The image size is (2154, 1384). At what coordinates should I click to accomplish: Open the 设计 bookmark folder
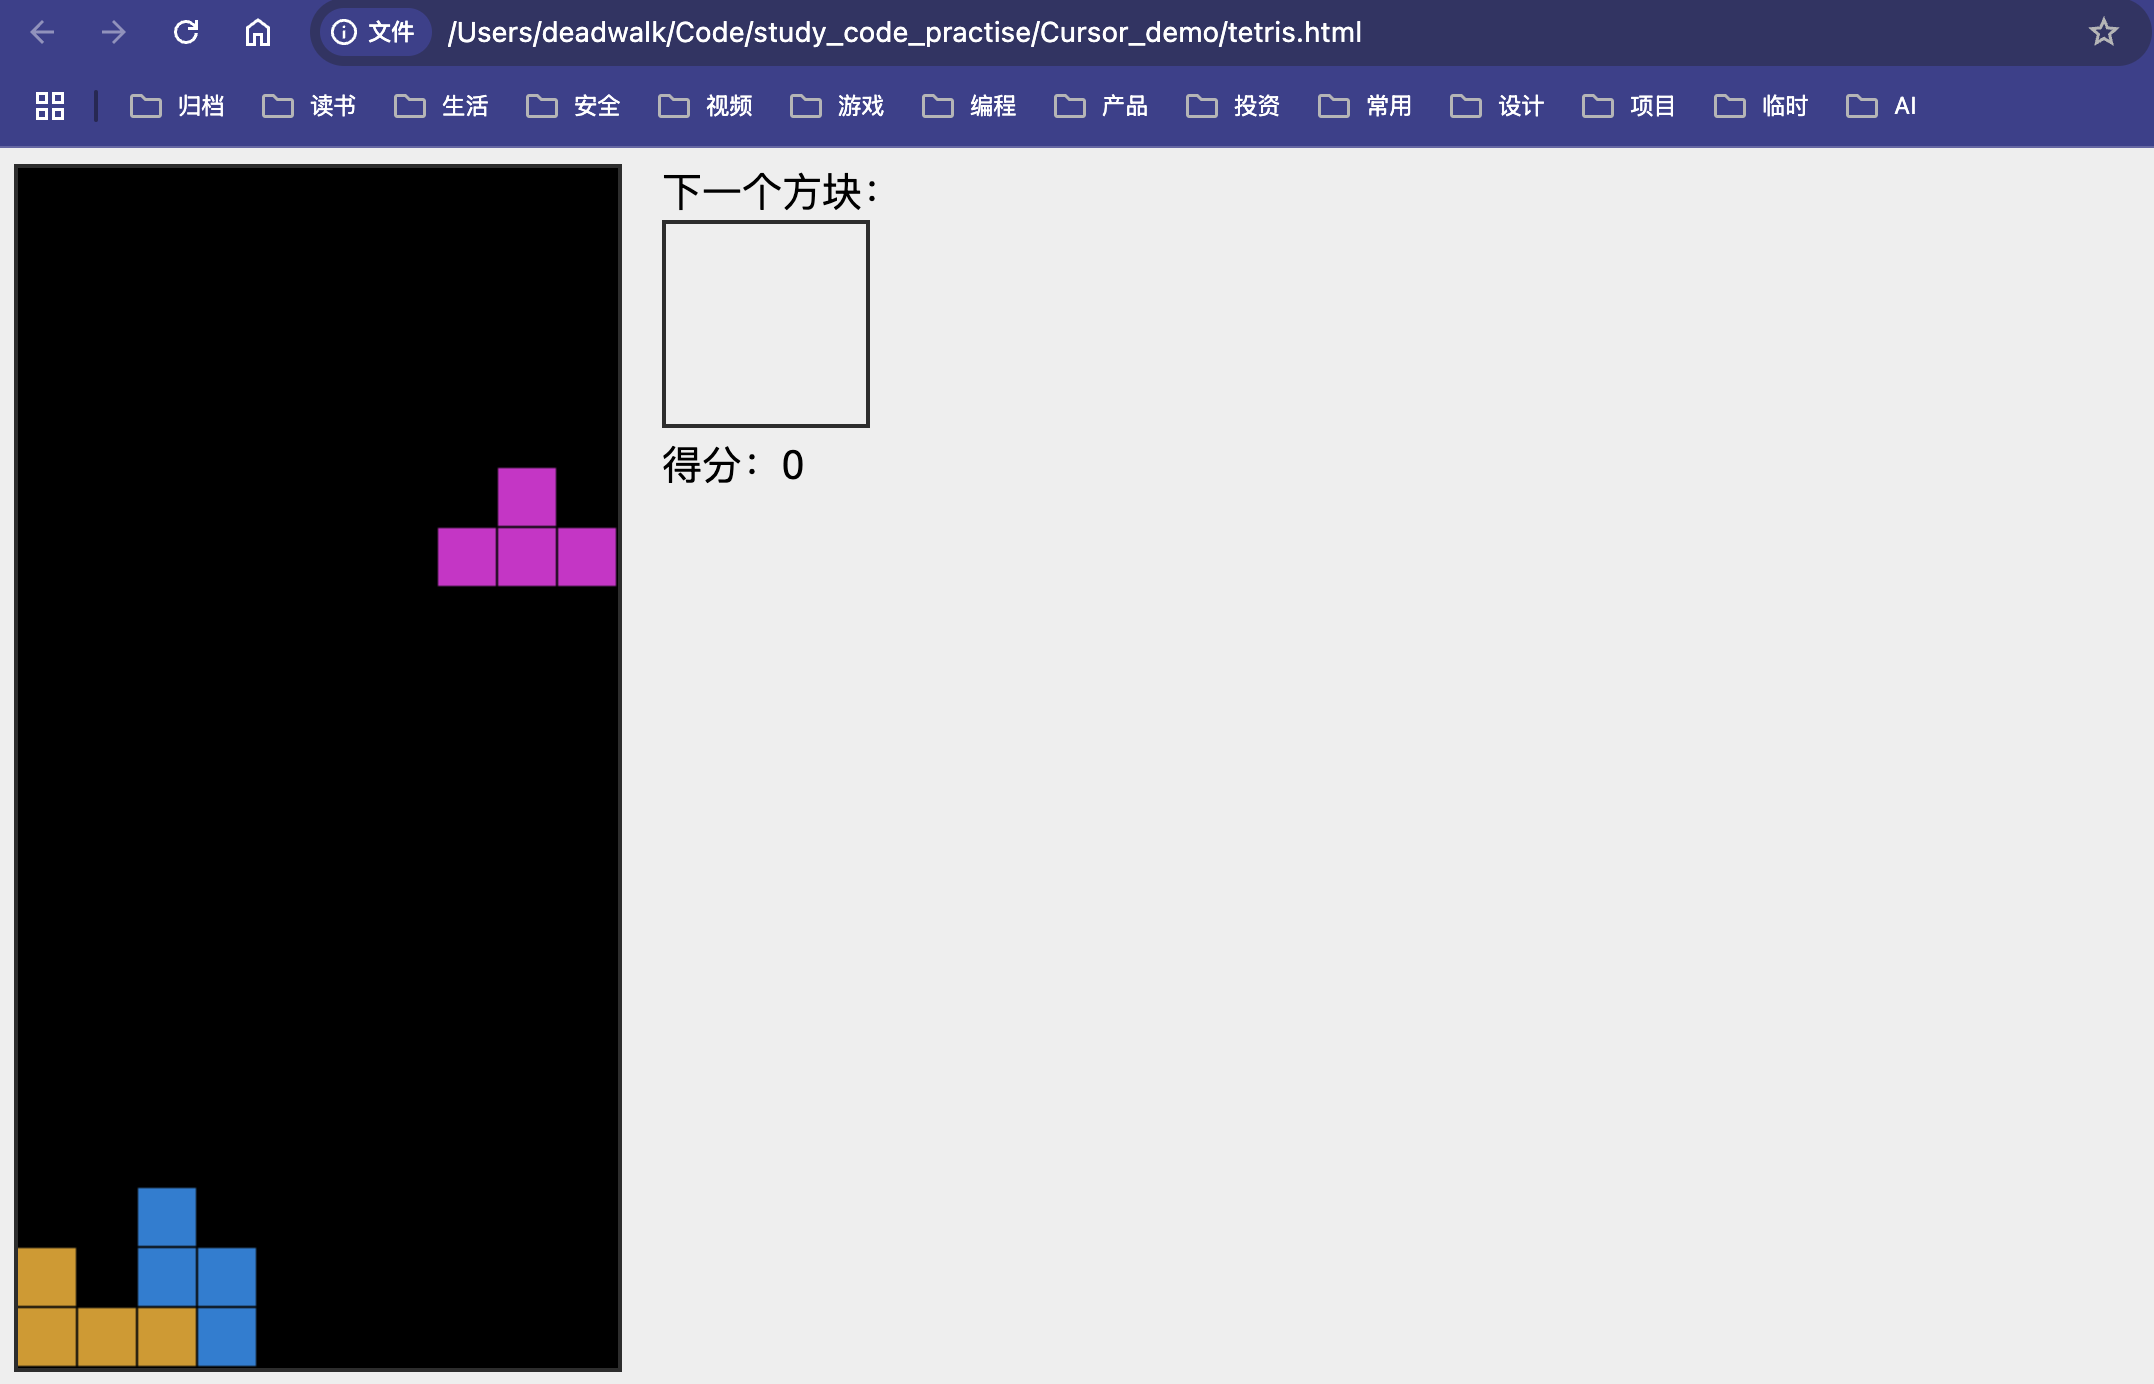click(1498, 106)
